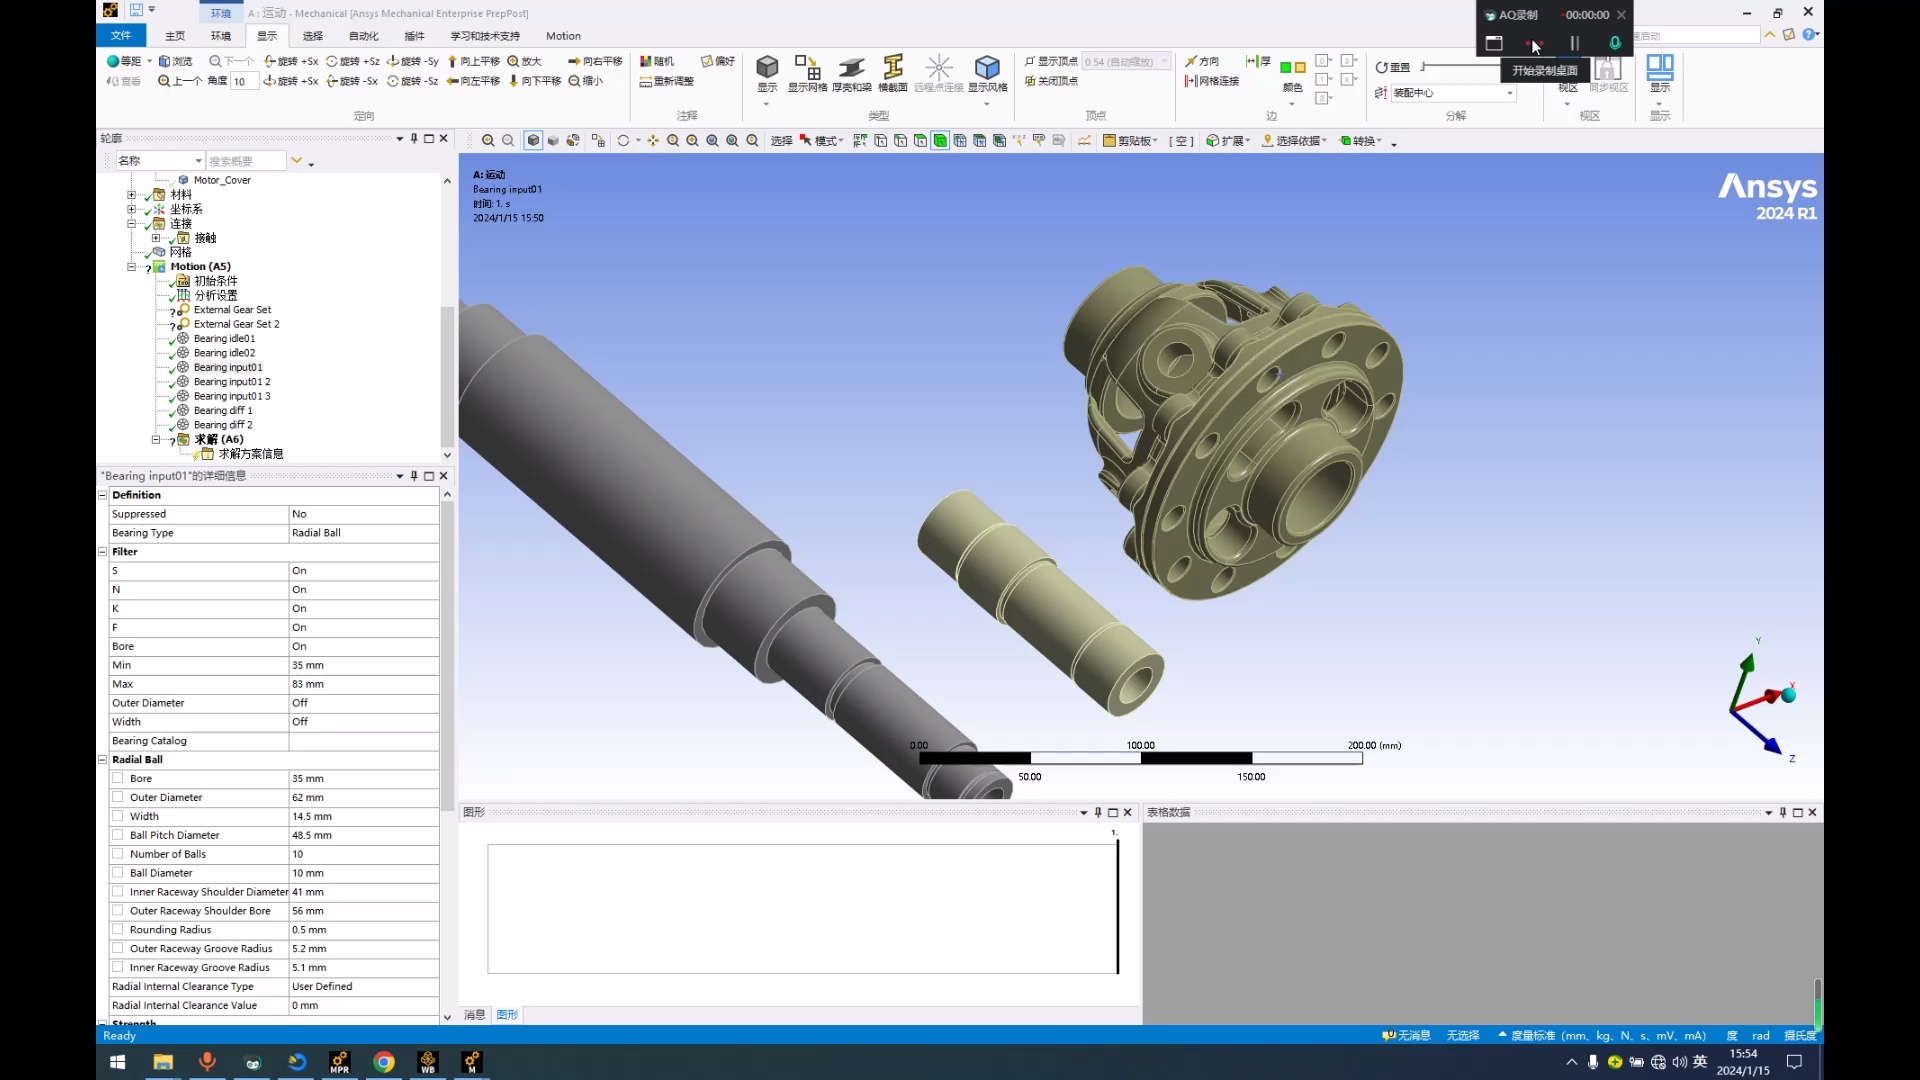Switch to the Motion ribbon tab
The width and height of the screenshot is (1920, 1080).
click(x=563, y=36)
